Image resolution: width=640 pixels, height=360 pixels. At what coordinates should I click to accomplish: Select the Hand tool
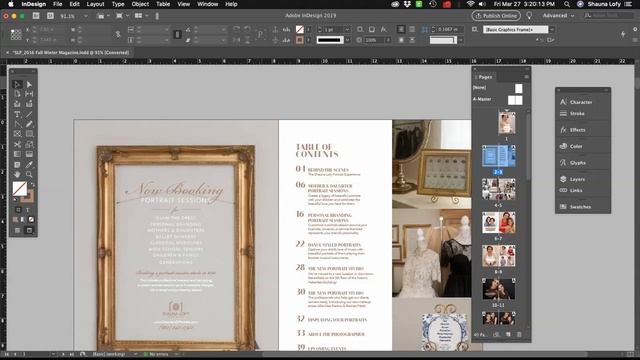18,174
